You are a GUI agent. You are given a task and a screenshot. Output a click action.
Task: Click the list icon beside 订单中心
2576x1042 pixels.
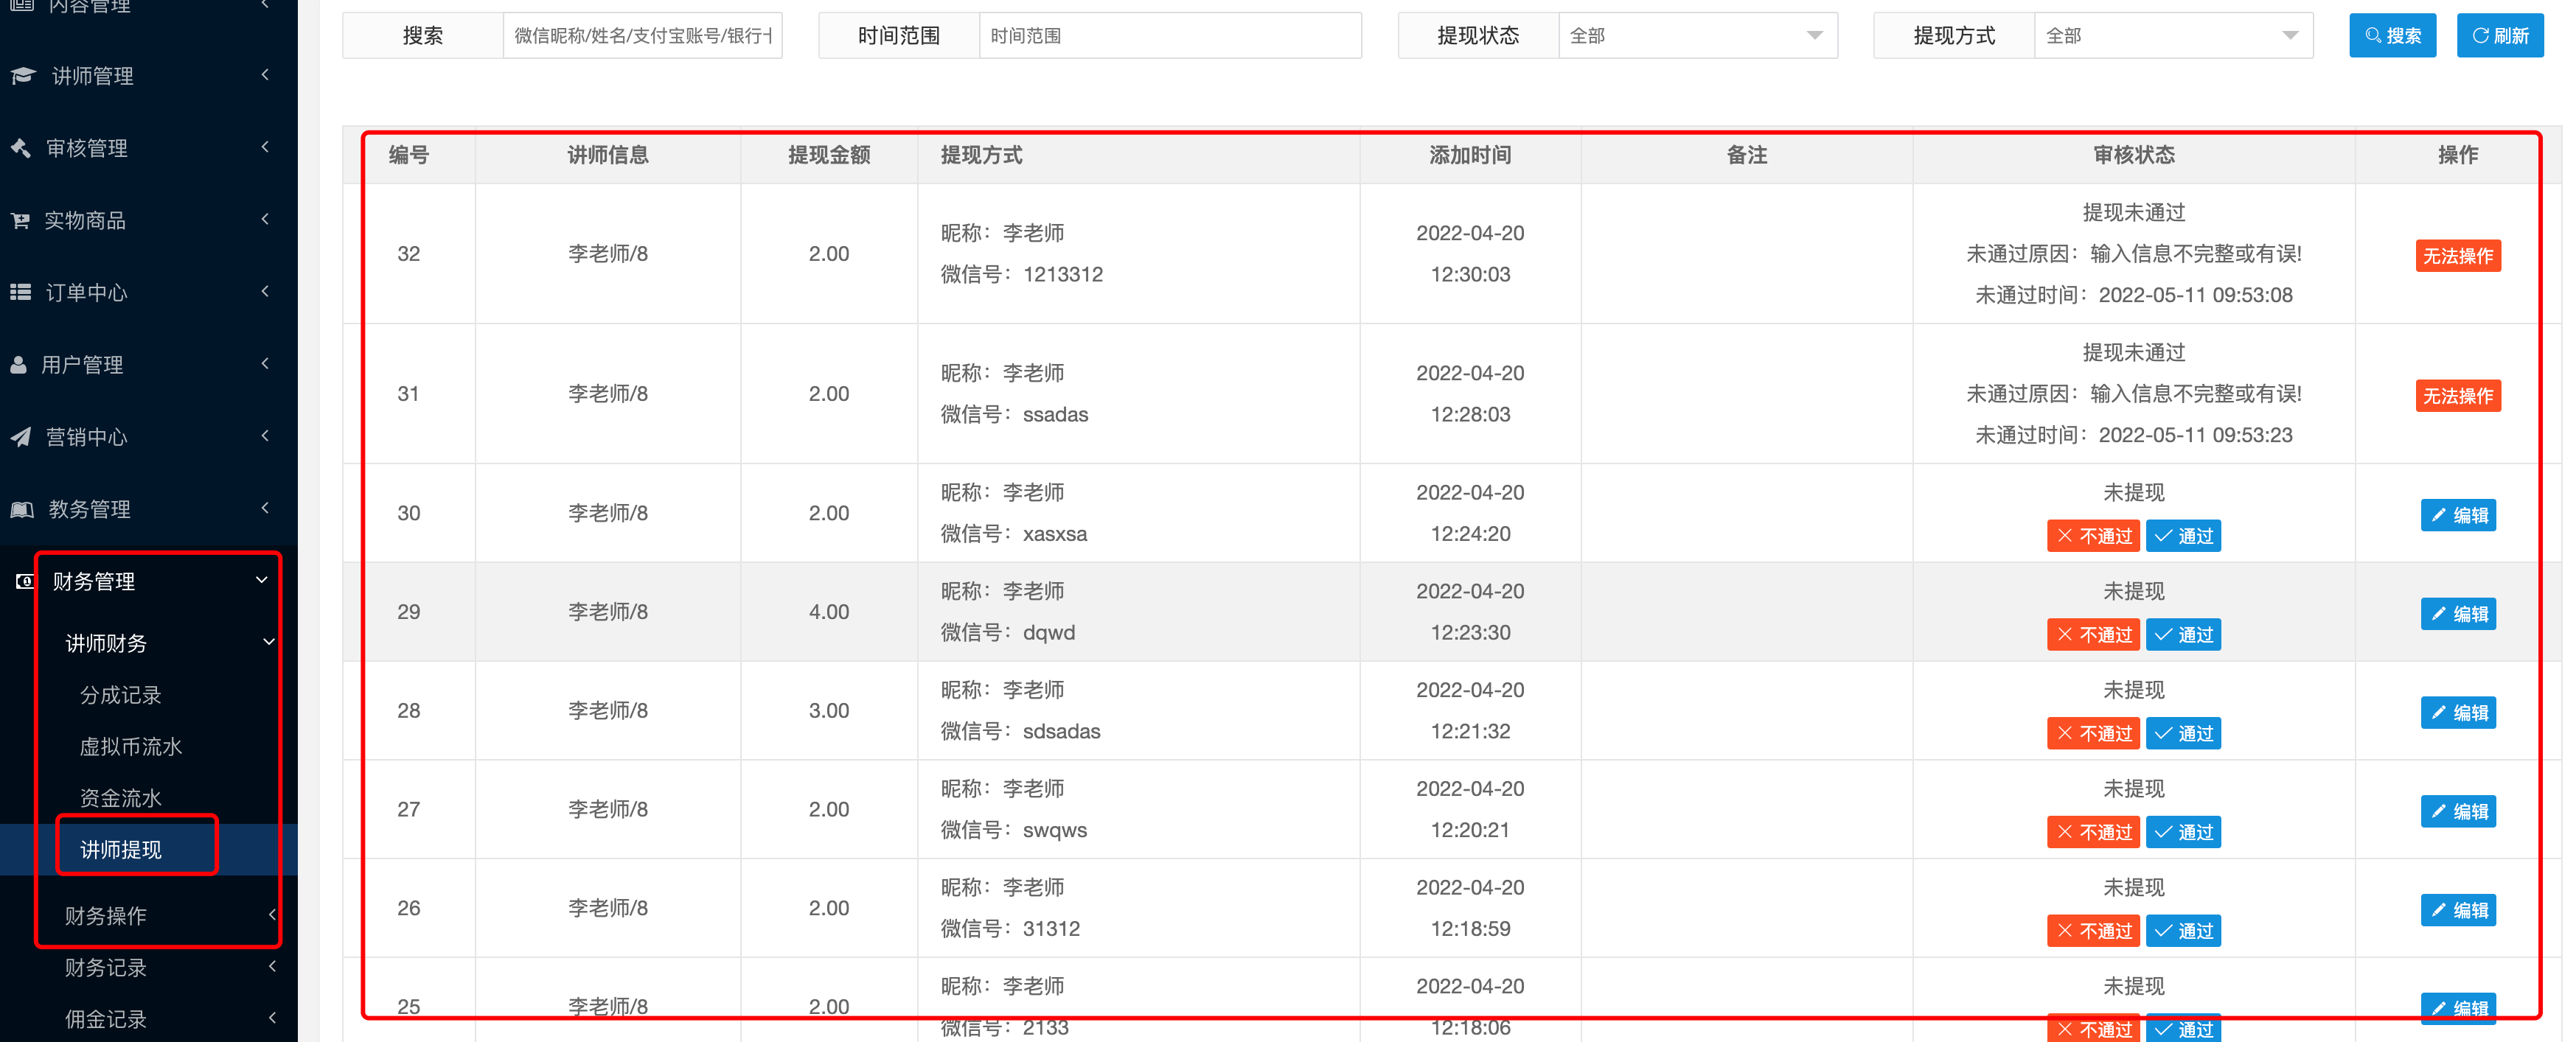(x=20, y=293)
